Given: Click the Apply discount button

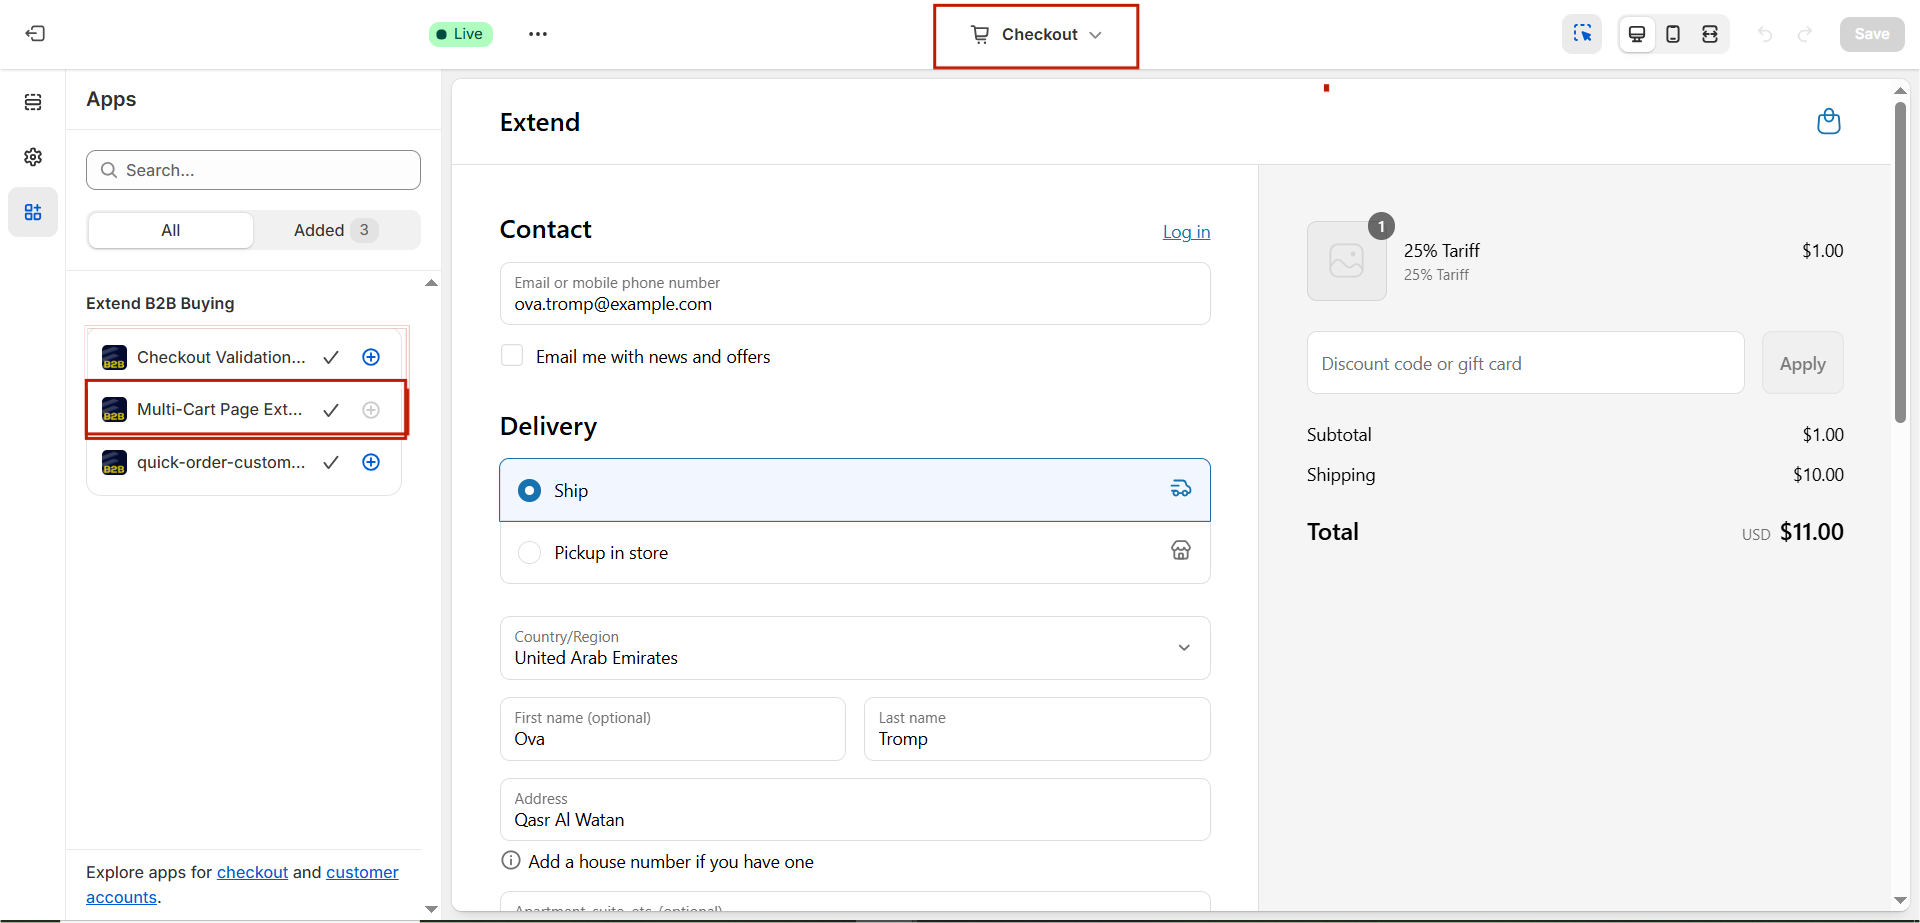Looking at the screenshot, I should [1802, 363].
